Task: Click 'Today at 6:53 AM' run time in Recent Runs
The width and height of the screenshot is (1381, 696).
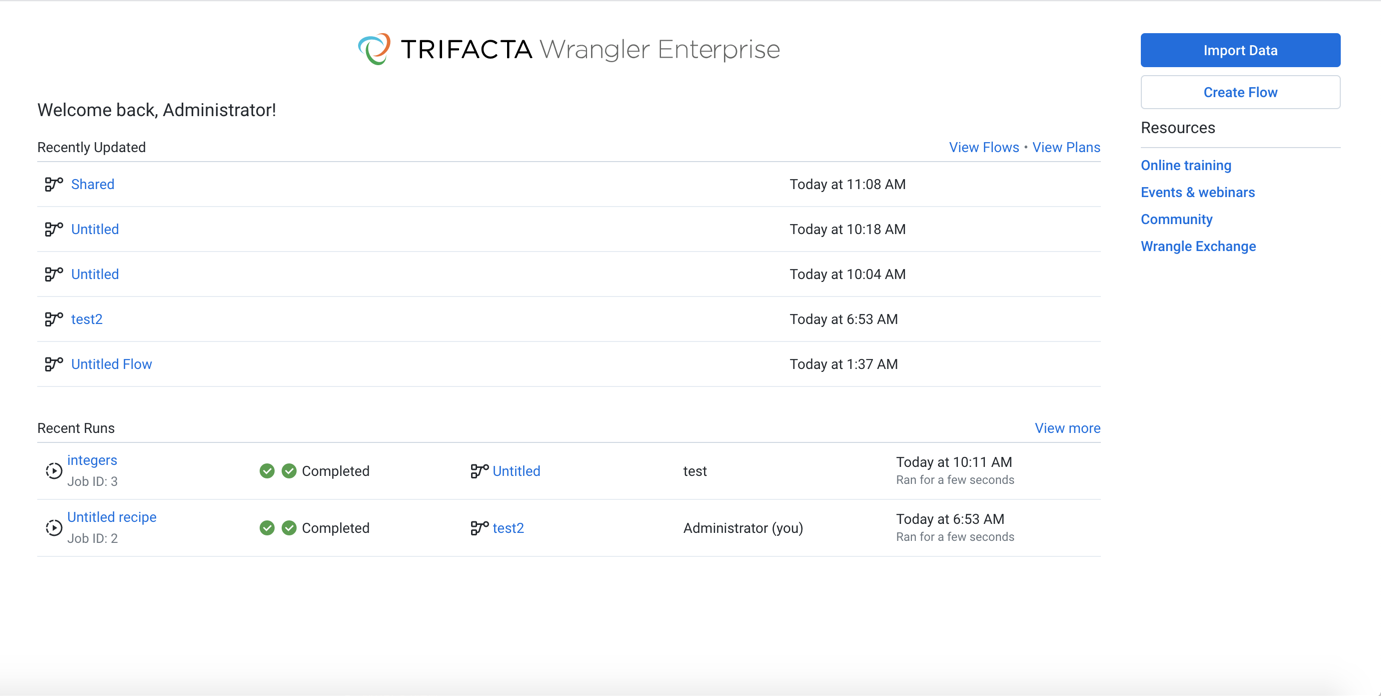Action: click(950, 519)
